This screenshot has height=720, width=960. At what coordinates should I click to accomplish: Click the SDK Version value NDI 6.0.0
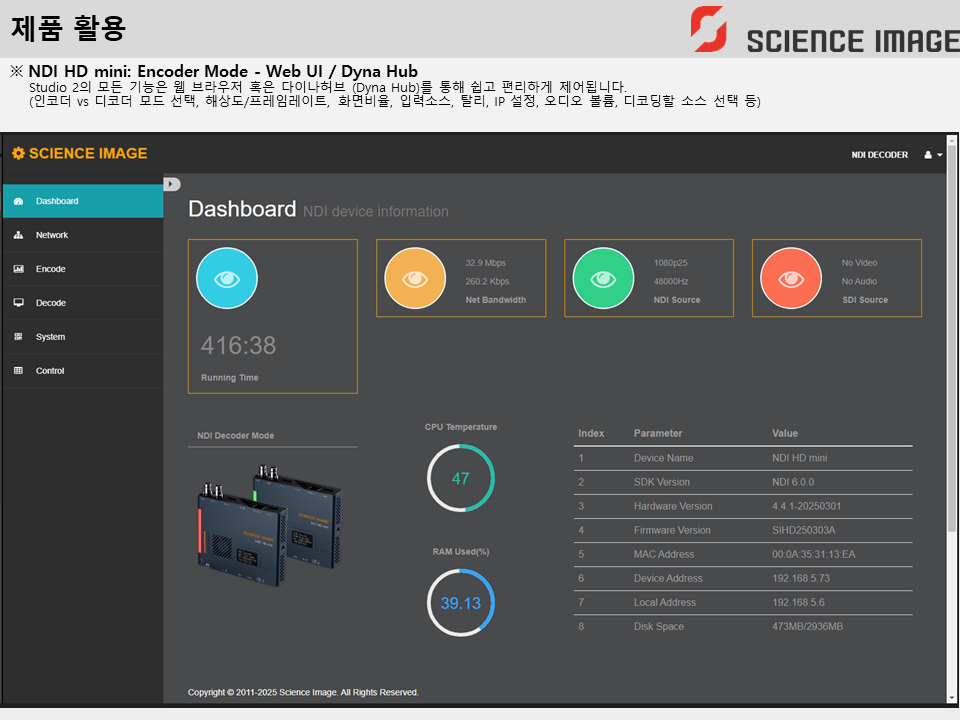point(793,482)
